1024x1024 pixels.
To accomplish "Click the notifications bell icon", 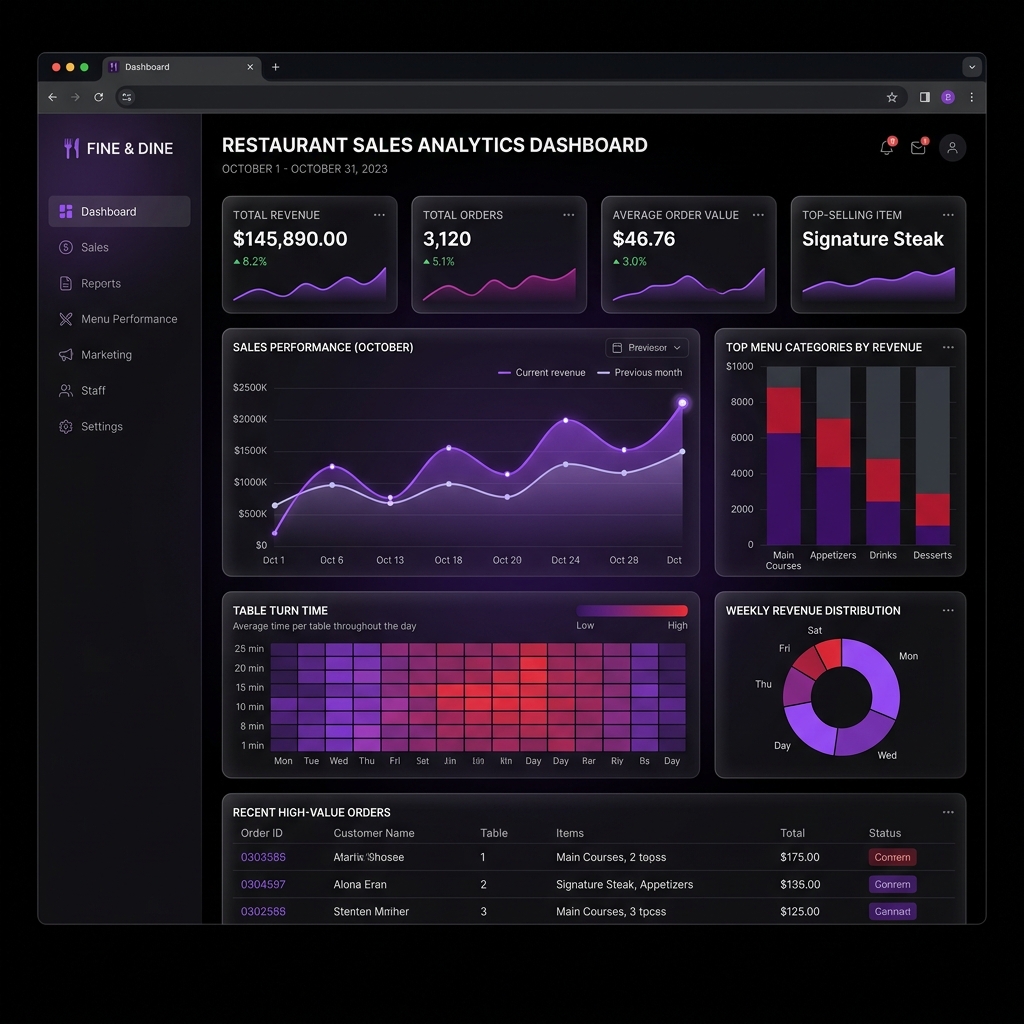I will coord(887,148).
